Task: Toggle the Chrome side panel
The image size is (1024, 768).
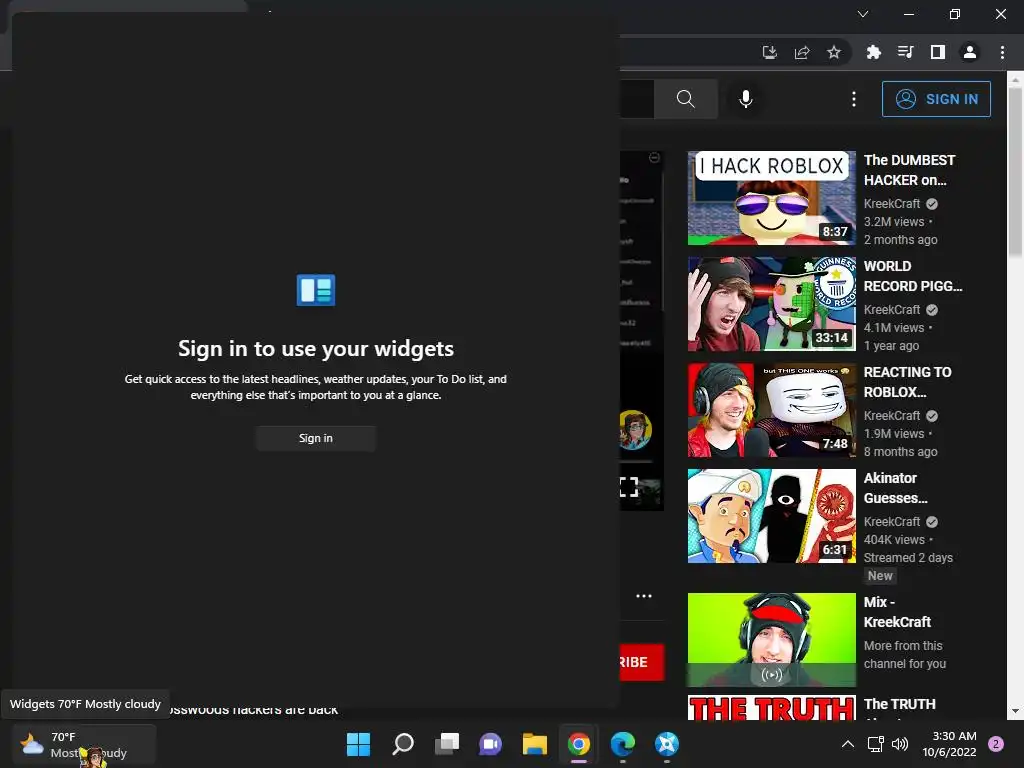Action: point(938,52)
